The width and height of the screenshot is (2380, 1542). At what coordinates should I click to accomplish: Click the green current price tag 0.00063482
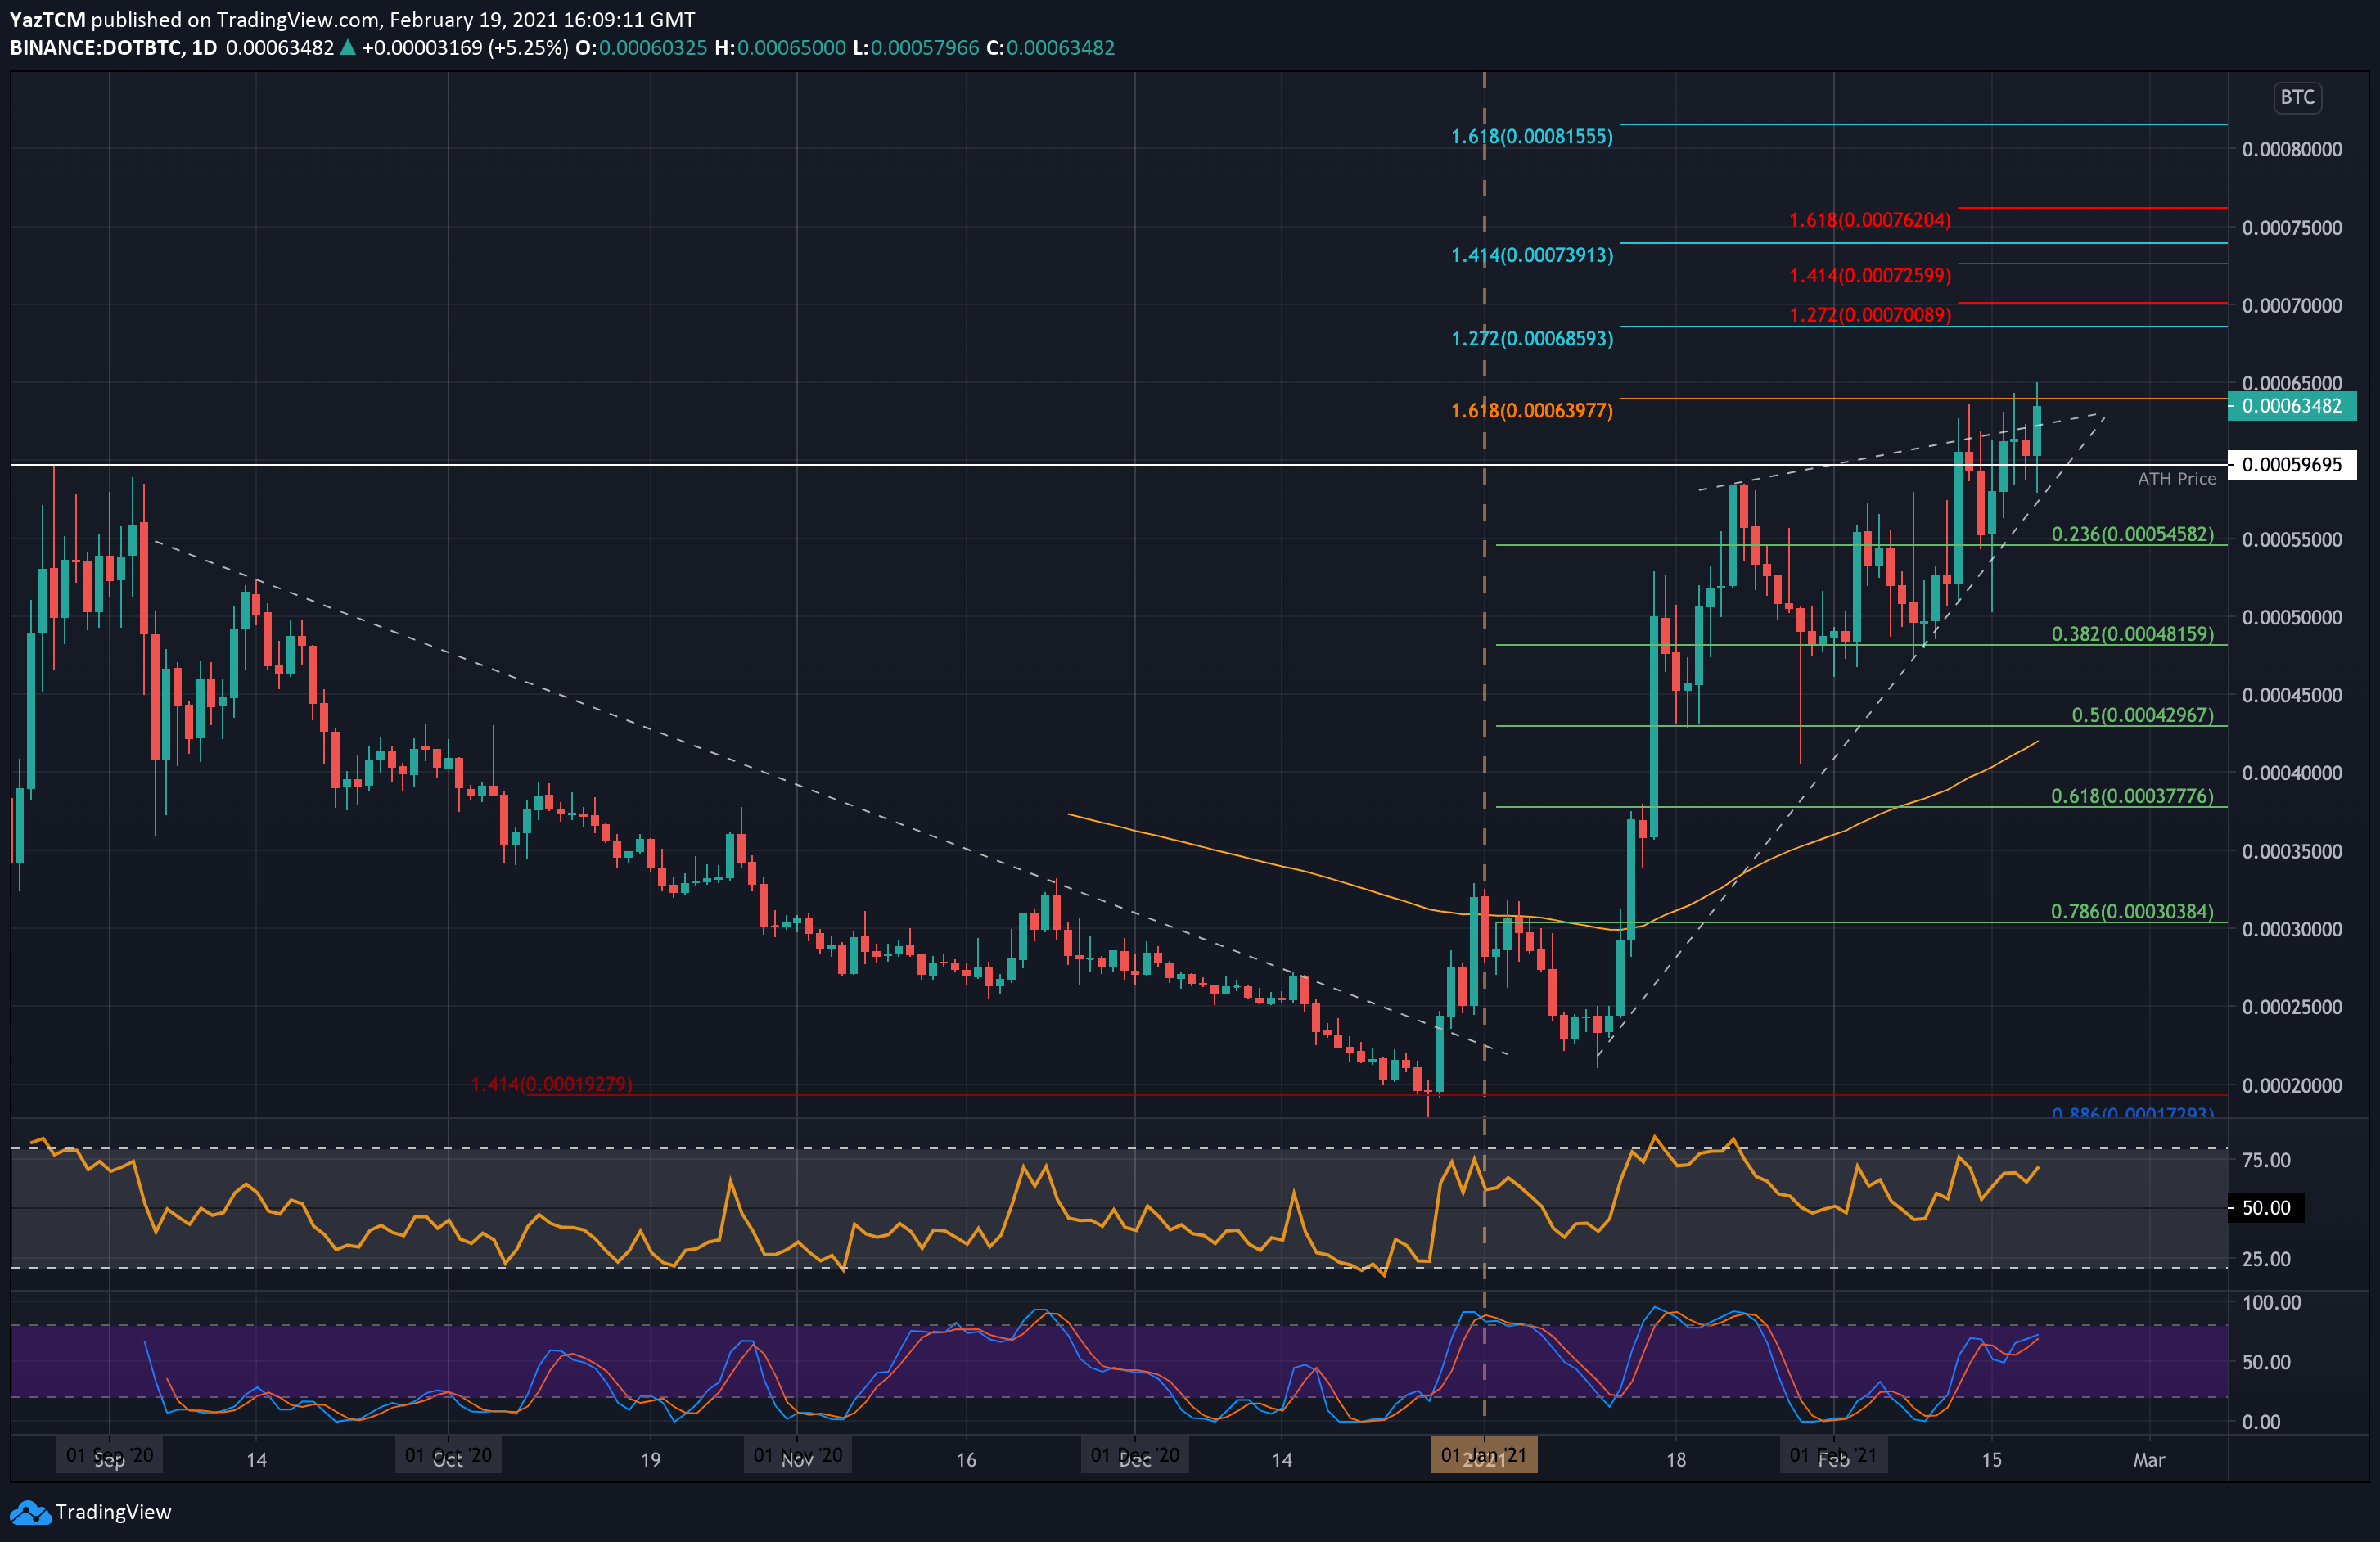tap(2291, 406)
